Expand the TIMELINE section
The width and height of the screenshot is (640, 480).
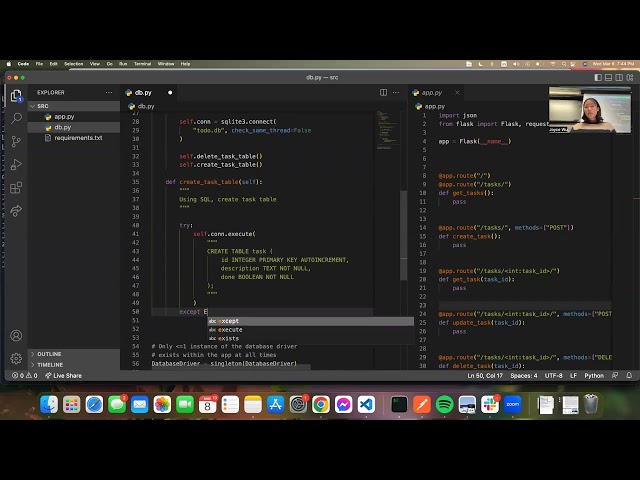click(x=74, y=364)
